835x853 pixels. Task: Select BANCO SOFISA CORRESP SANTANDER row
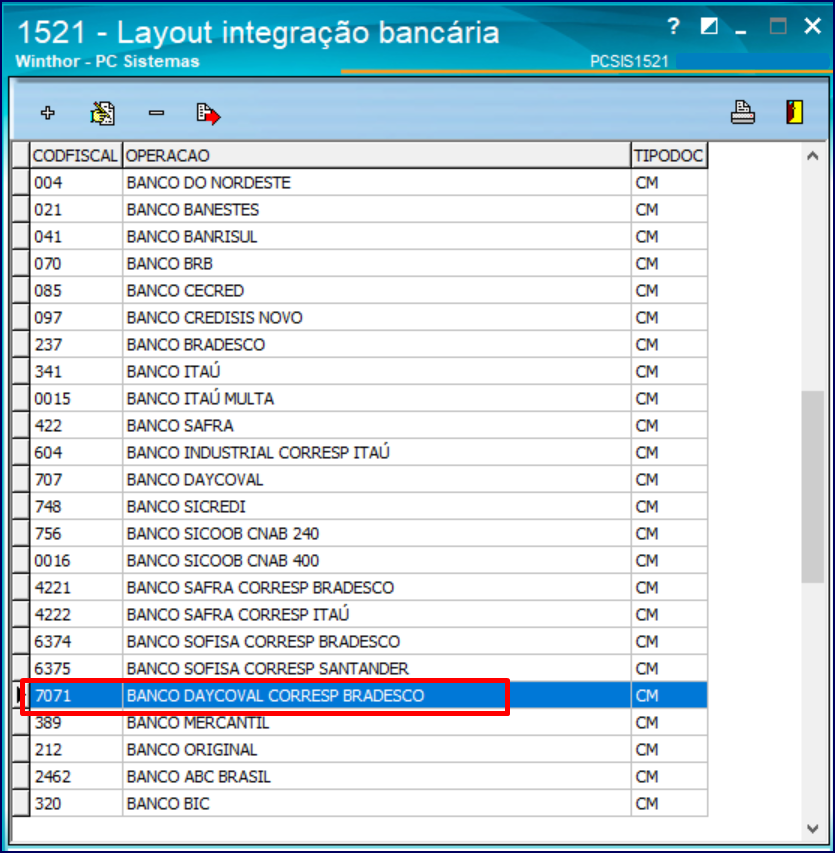click(x=360, y=668)
